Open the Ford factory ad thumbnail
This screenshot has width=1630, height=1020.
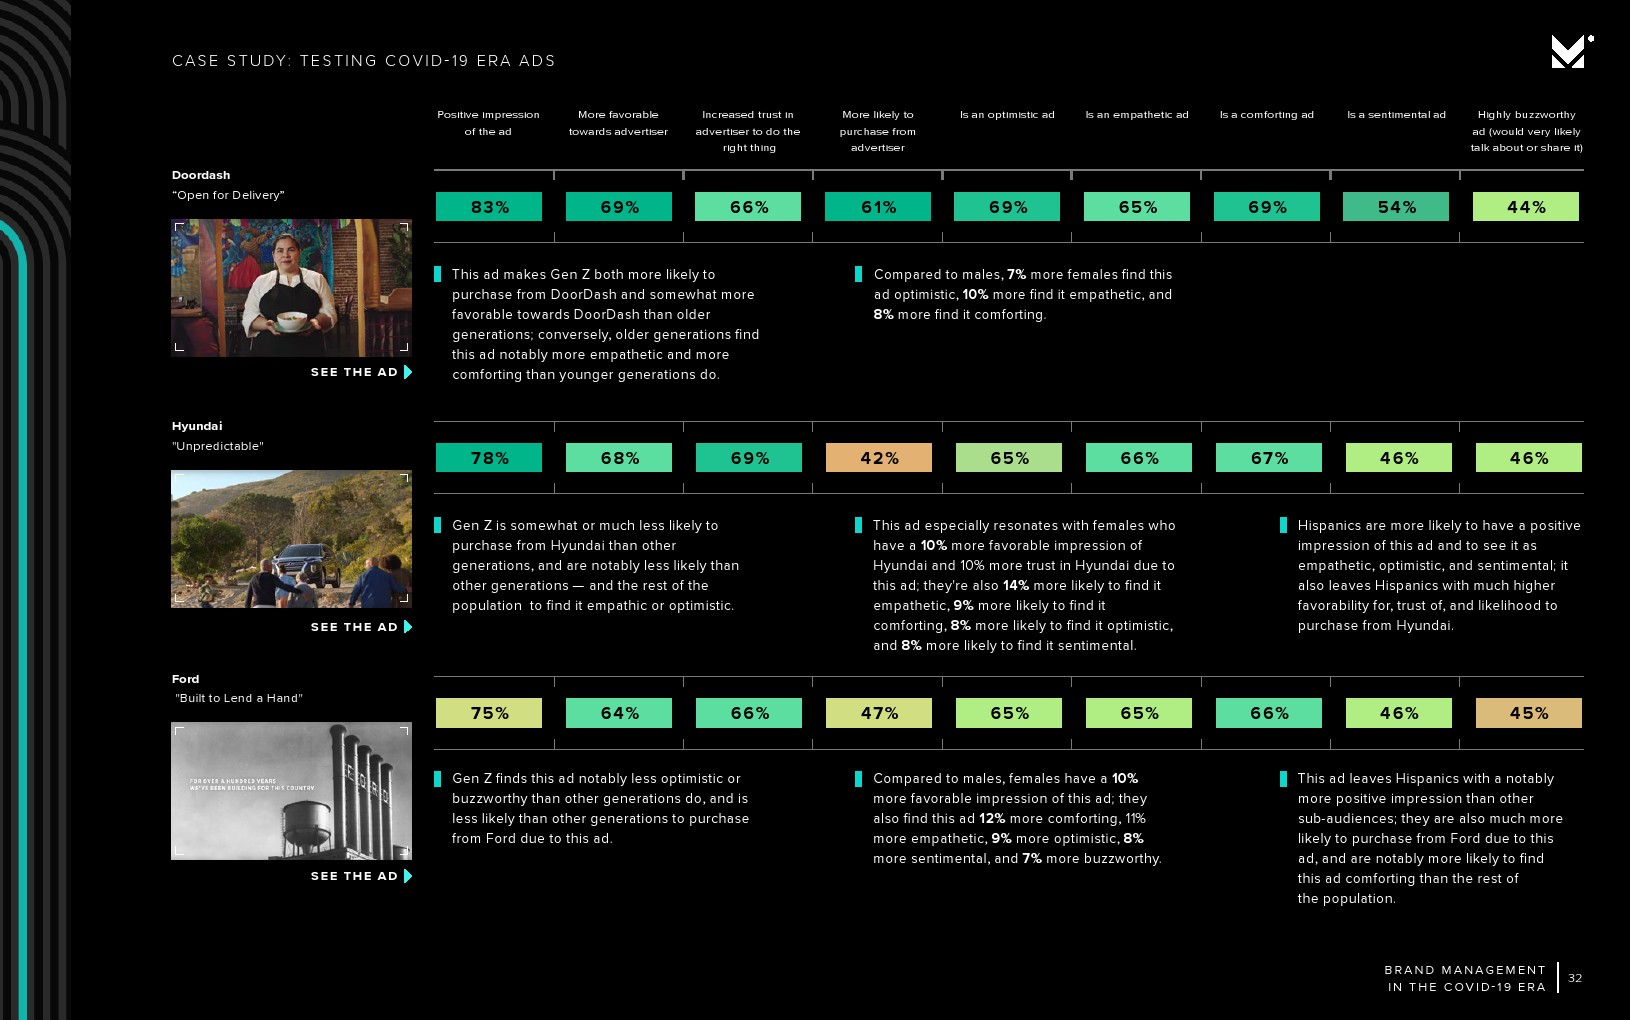point(291,791)
